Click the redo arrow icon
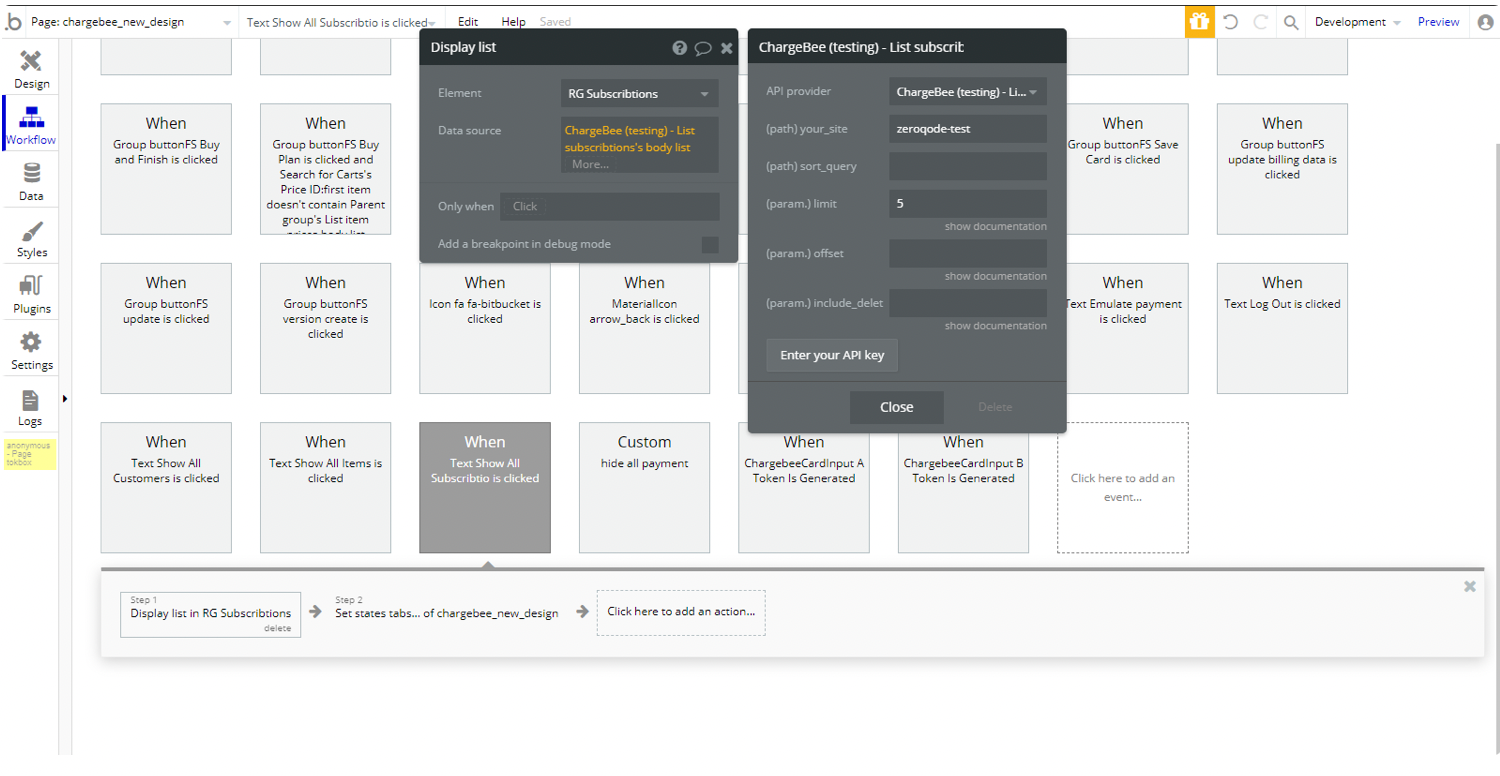Viewport: 1500px width, 776px height. click(x=1261, y=22)
